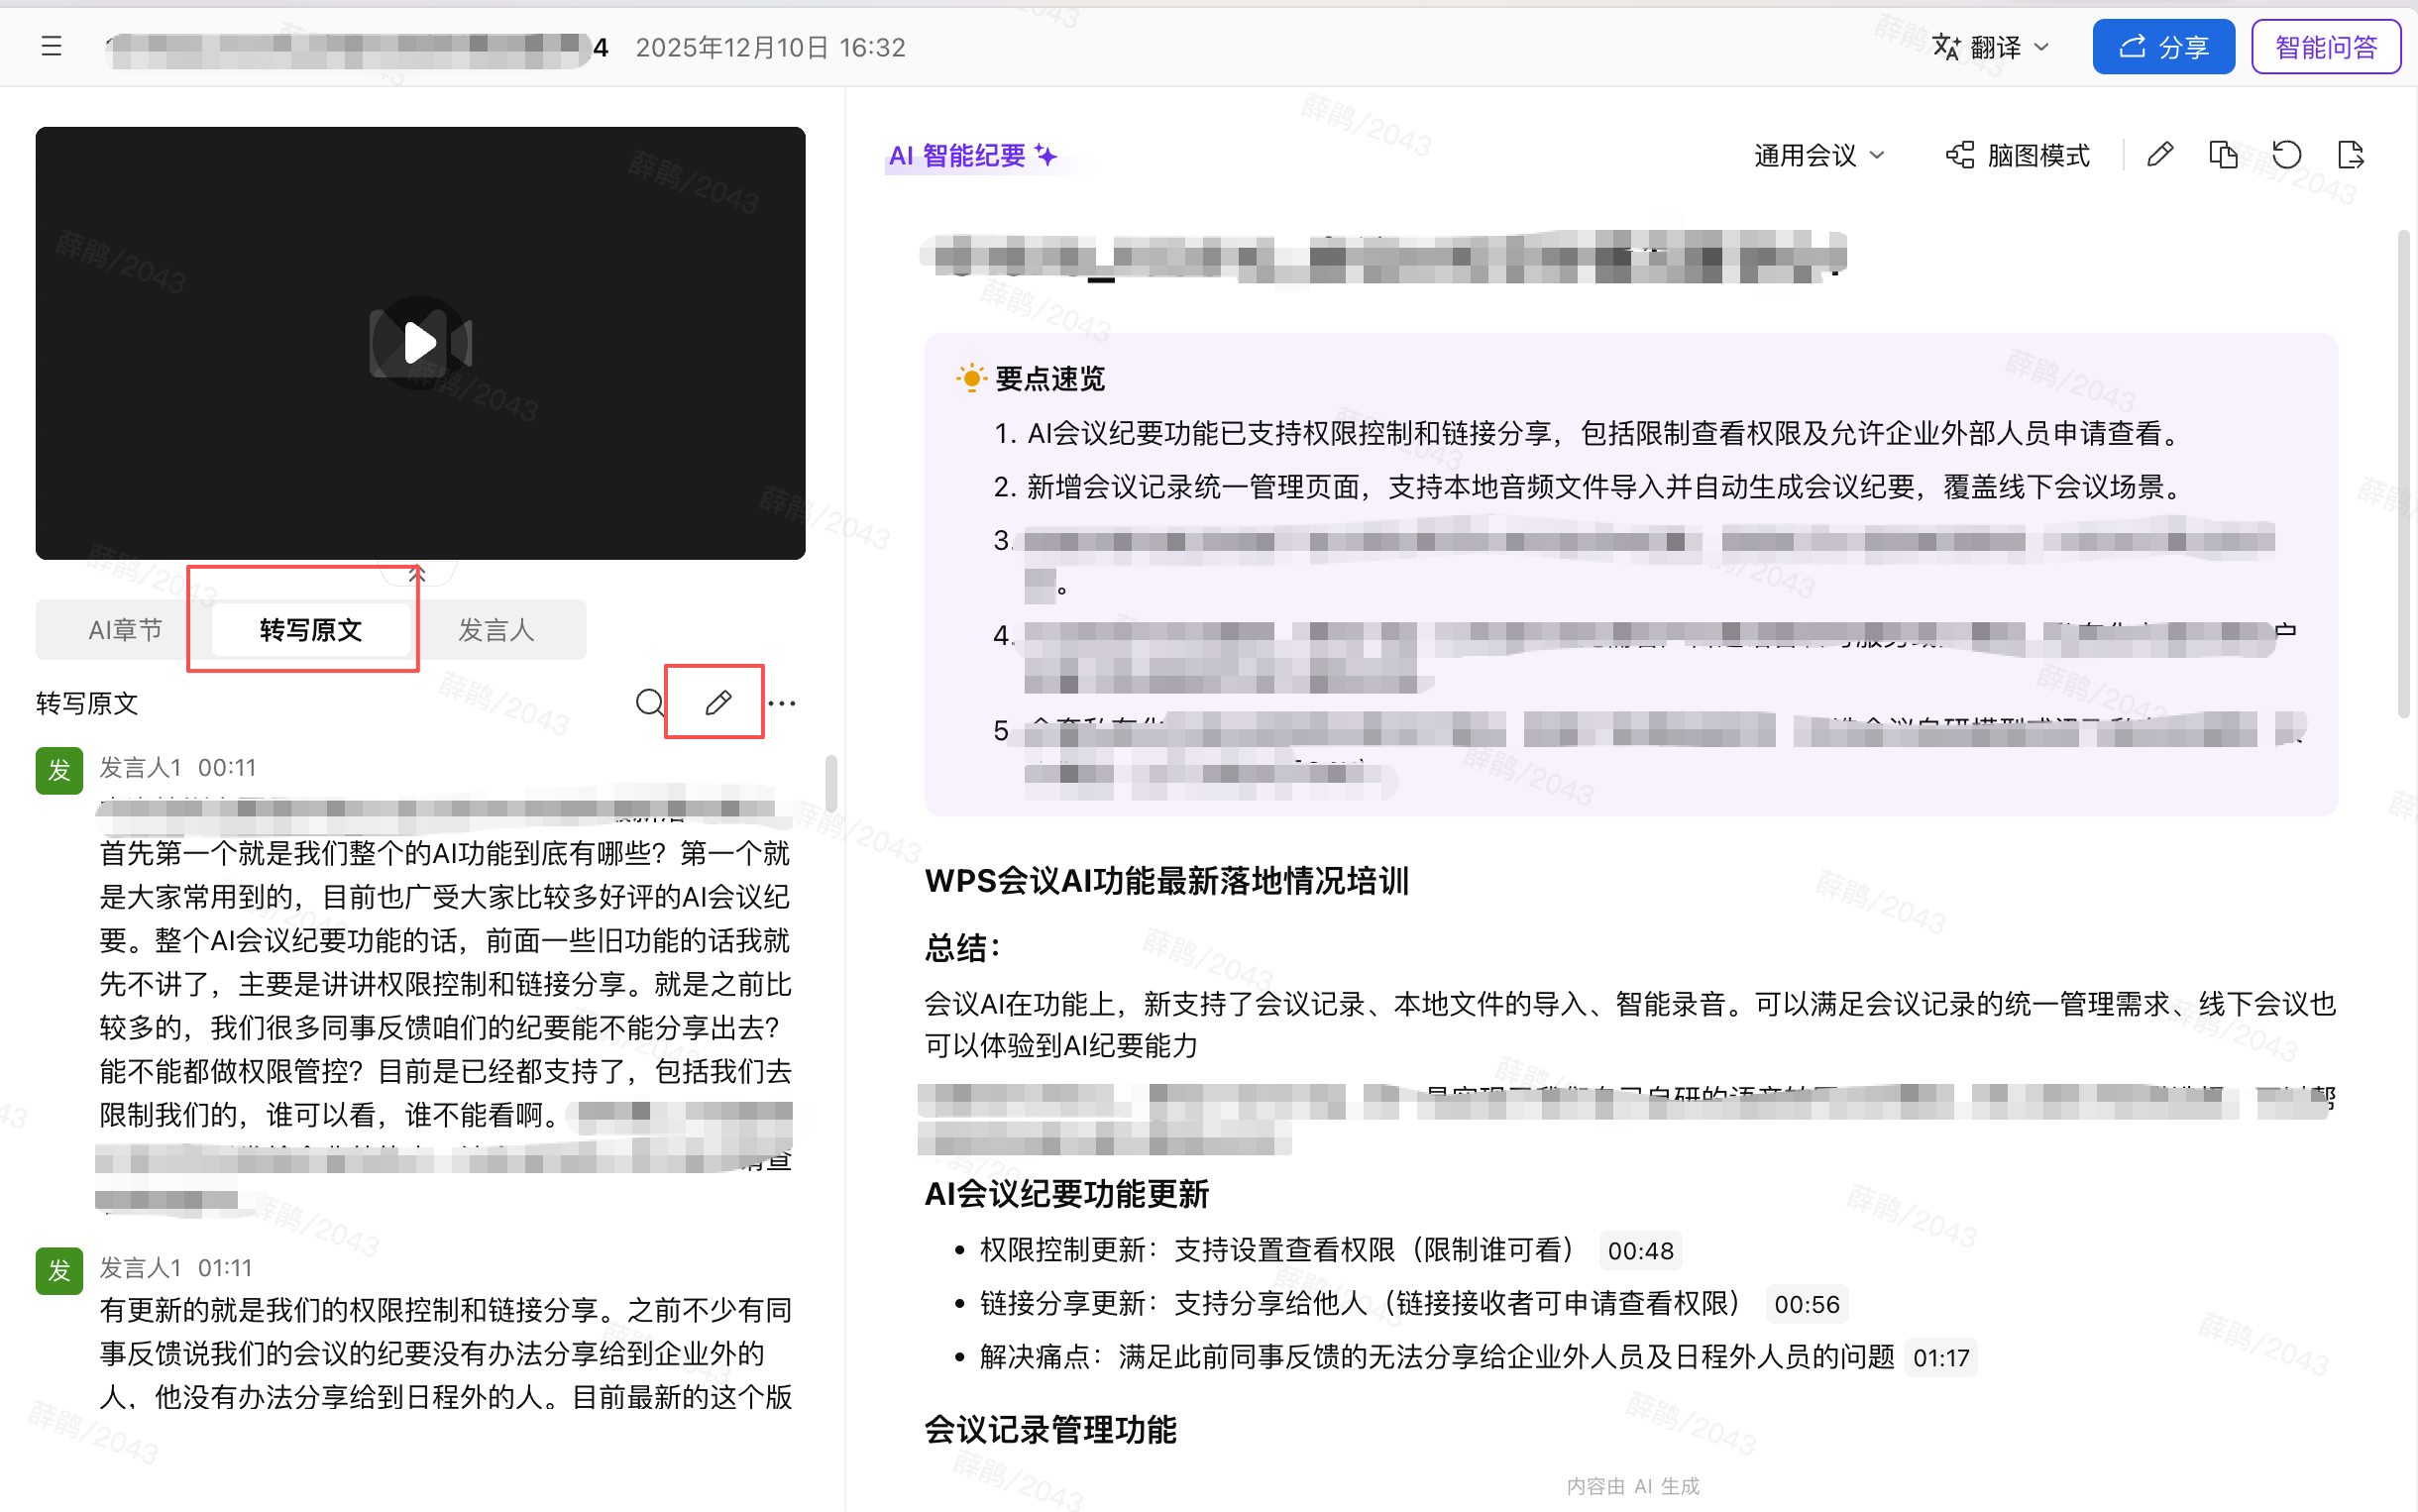This screenshot has width=2418, height=1512.
Task: Click speaker avatar at 00:11
Action: coord(59,770)
